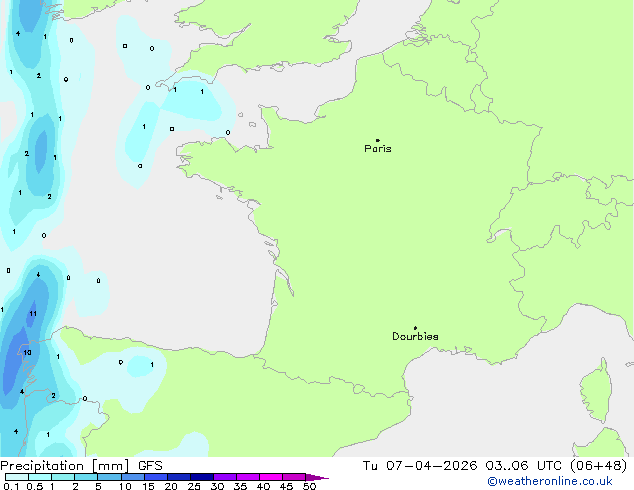
Task: Select the 25–30 mm dark blue swatch
Action: point(201,477)
